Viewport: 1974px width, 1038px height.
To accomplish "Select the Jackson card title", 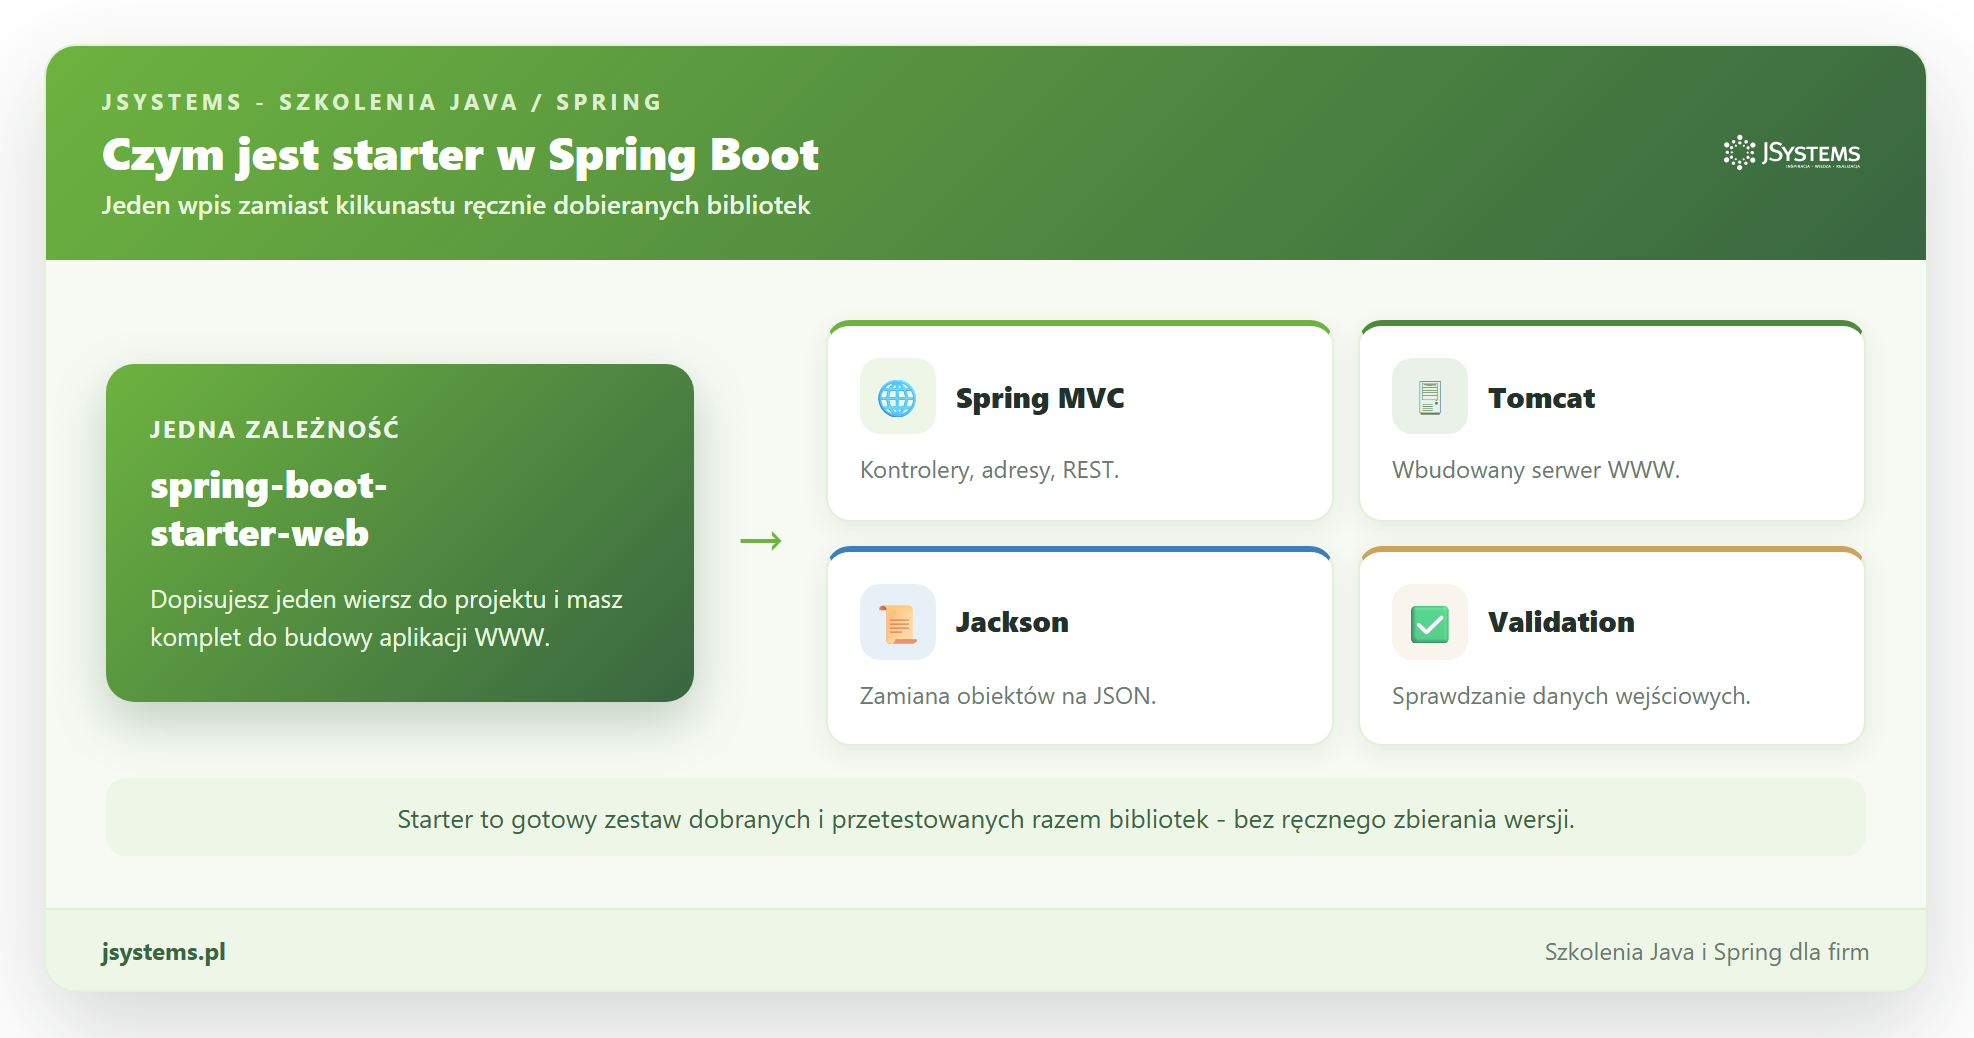I will (1012, 622).
